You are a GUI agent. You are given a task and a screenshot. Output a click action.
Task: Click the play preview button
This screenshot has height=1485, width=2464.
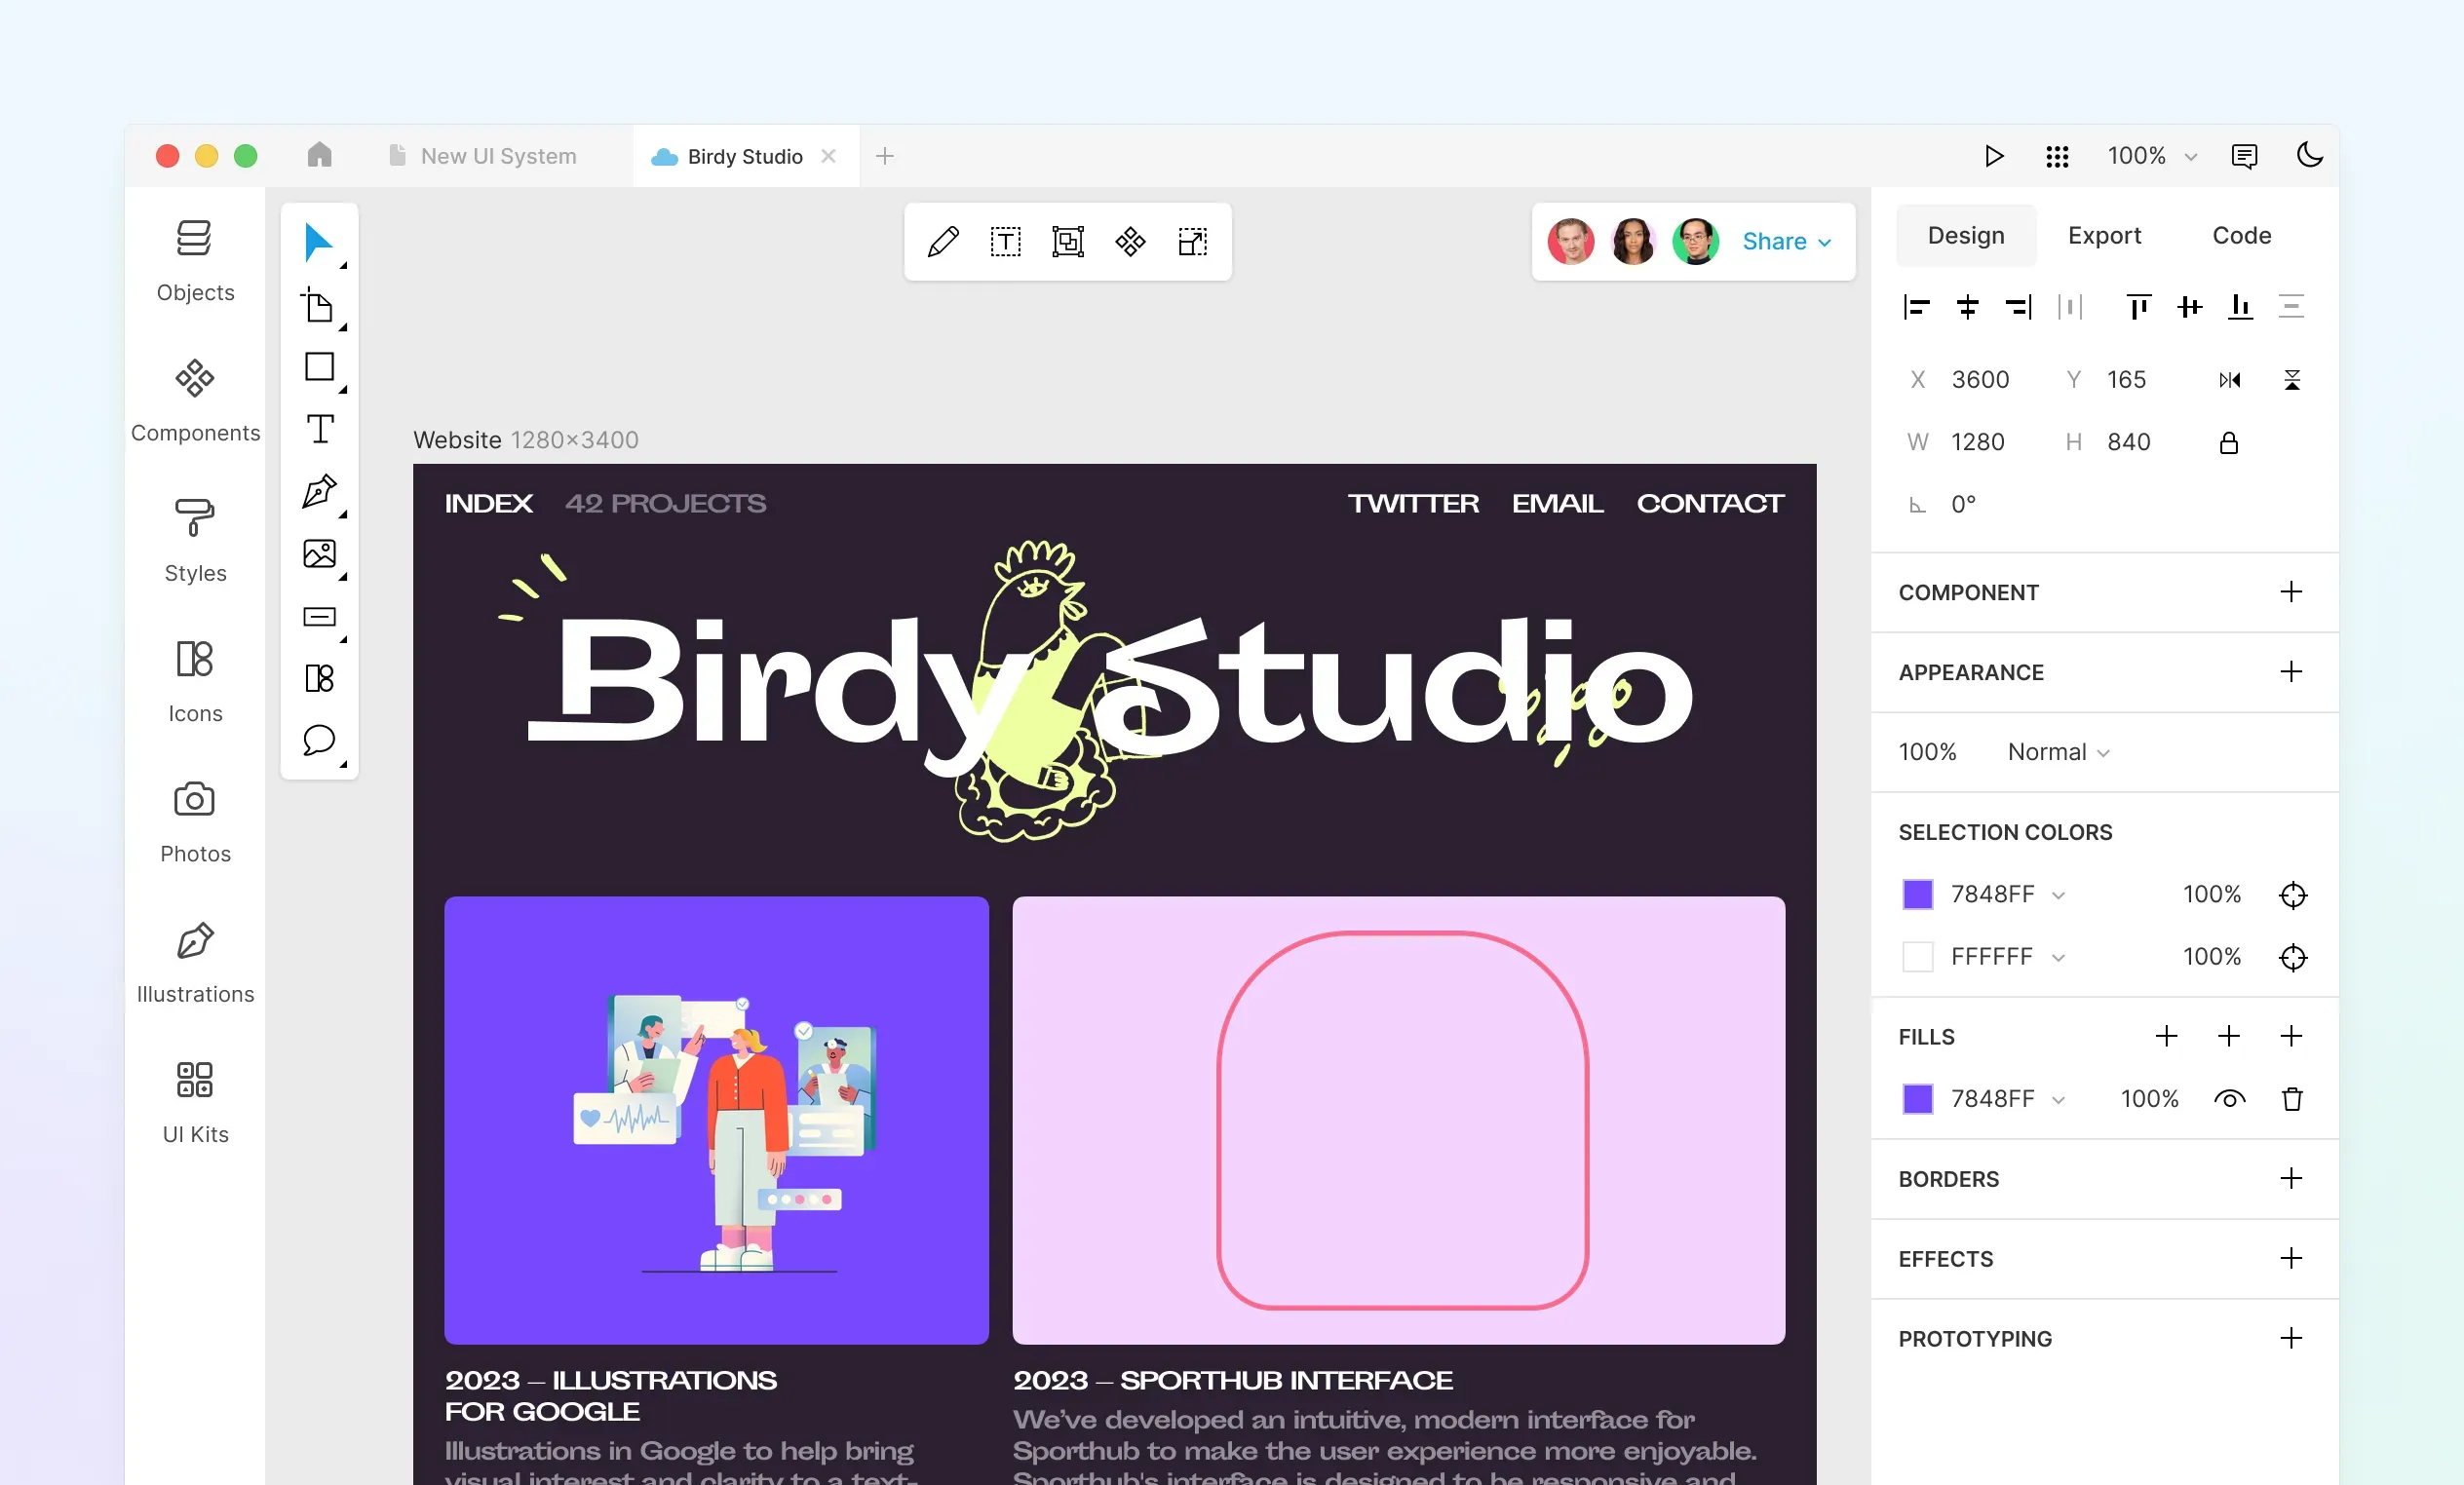(x=1993, y=156)
